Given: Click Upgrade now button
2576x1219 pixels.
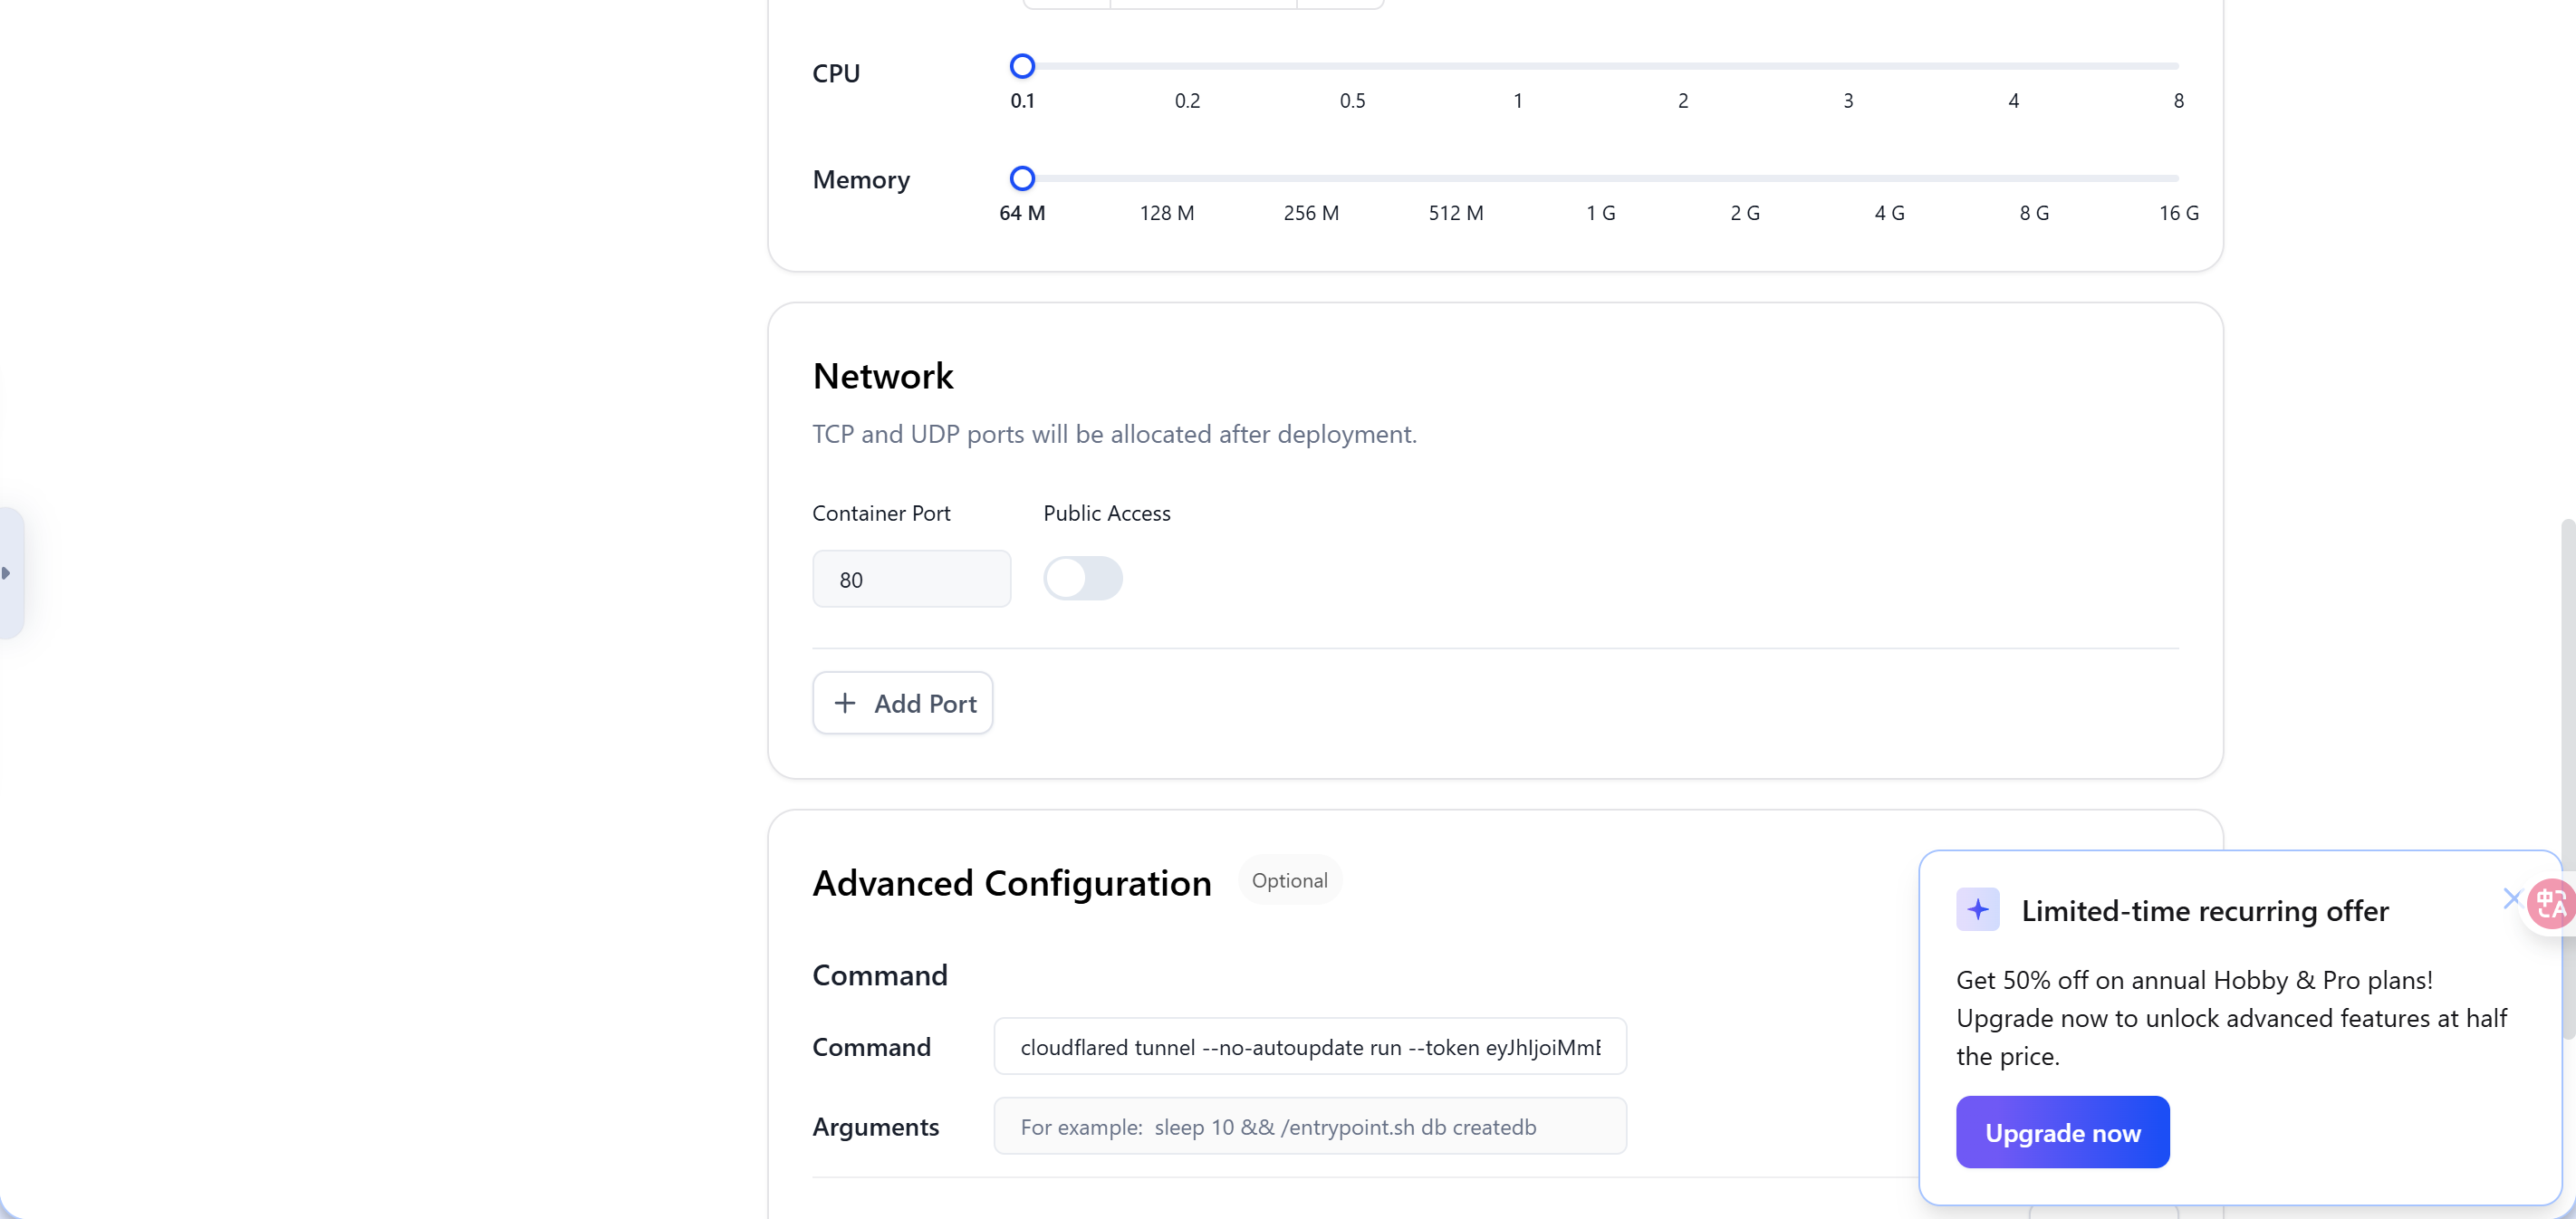Looking at the screenshot, I should tap(2062, 1132).
